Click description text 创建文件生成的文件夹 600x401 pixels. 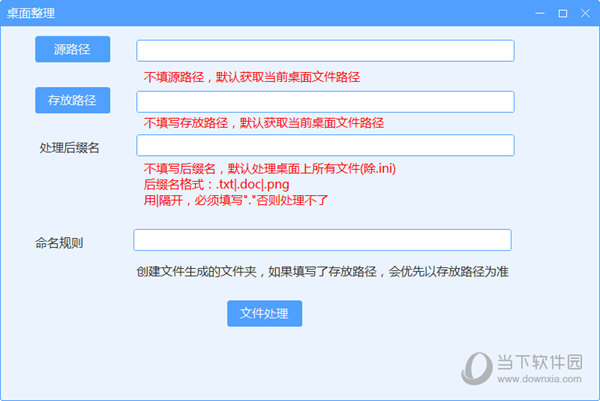[196, 272]
